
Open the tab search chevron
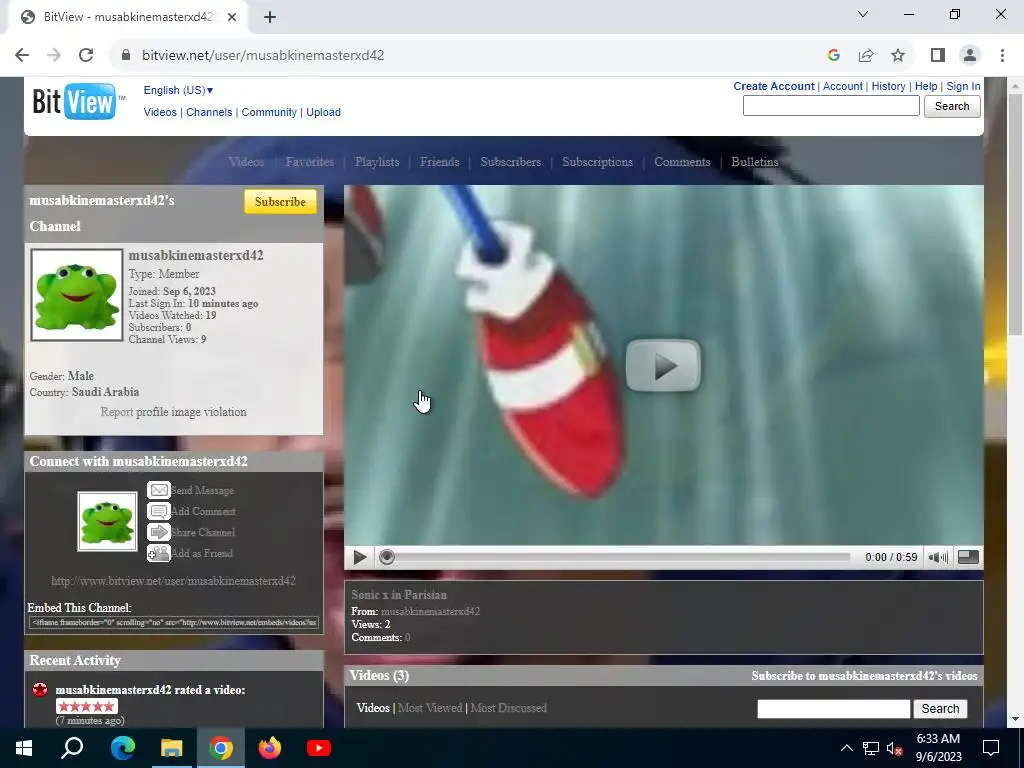coord(863,14)
